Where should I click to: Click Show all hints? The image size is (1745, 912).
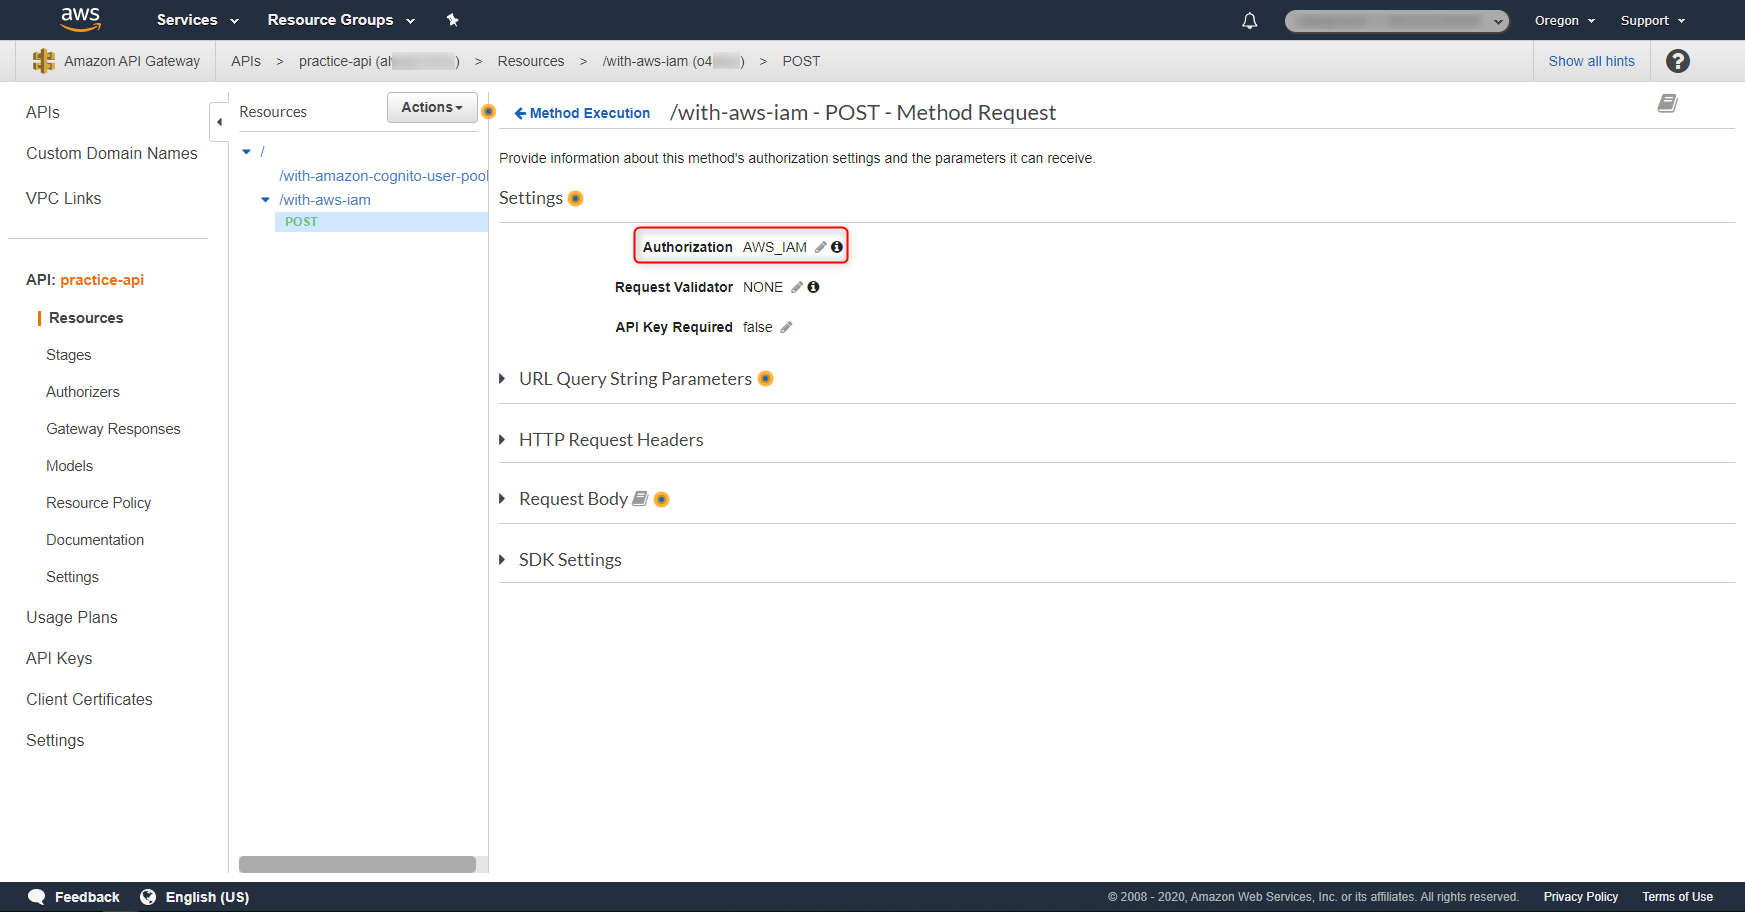[x=1591, y=61]
